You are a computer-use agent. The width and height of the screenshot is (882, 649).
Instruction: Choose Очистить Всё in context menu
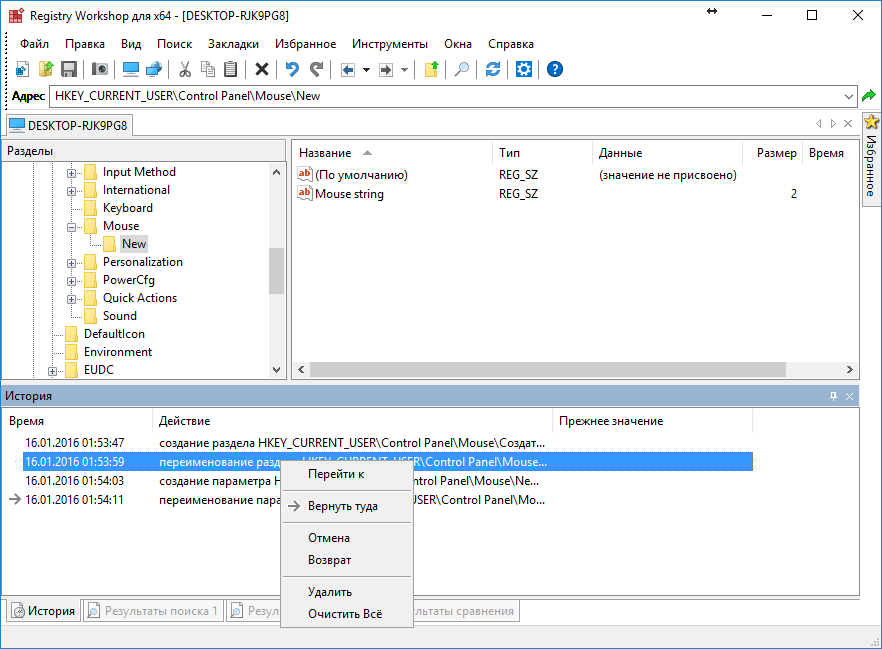(x=347, y=614)
